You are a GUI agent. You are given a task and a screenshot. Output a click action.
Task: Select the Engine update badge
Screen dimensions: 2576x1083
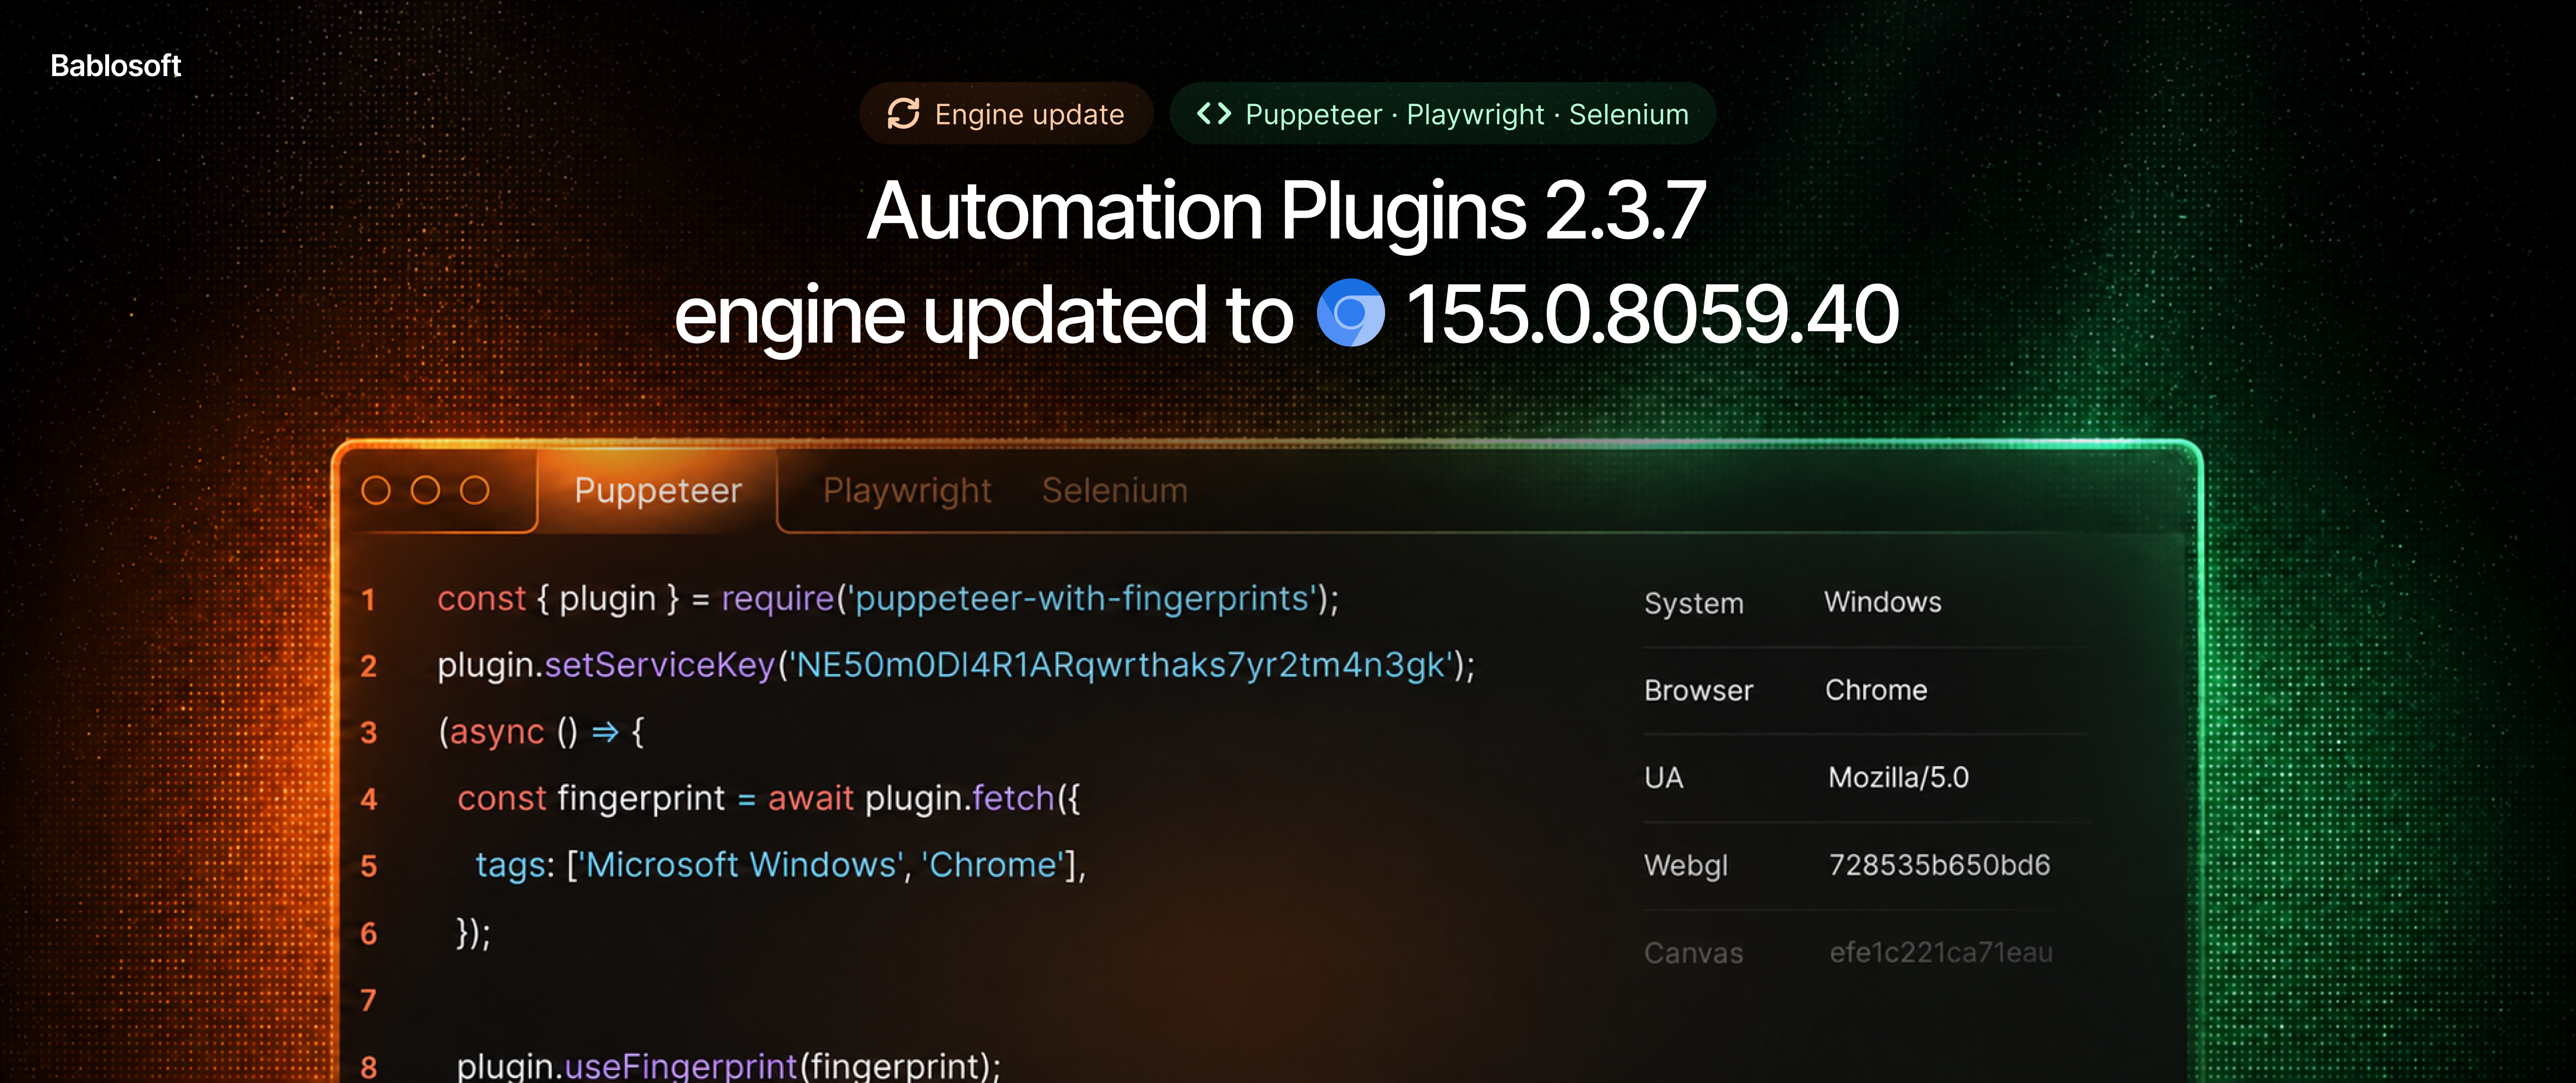coord(1006,114)
